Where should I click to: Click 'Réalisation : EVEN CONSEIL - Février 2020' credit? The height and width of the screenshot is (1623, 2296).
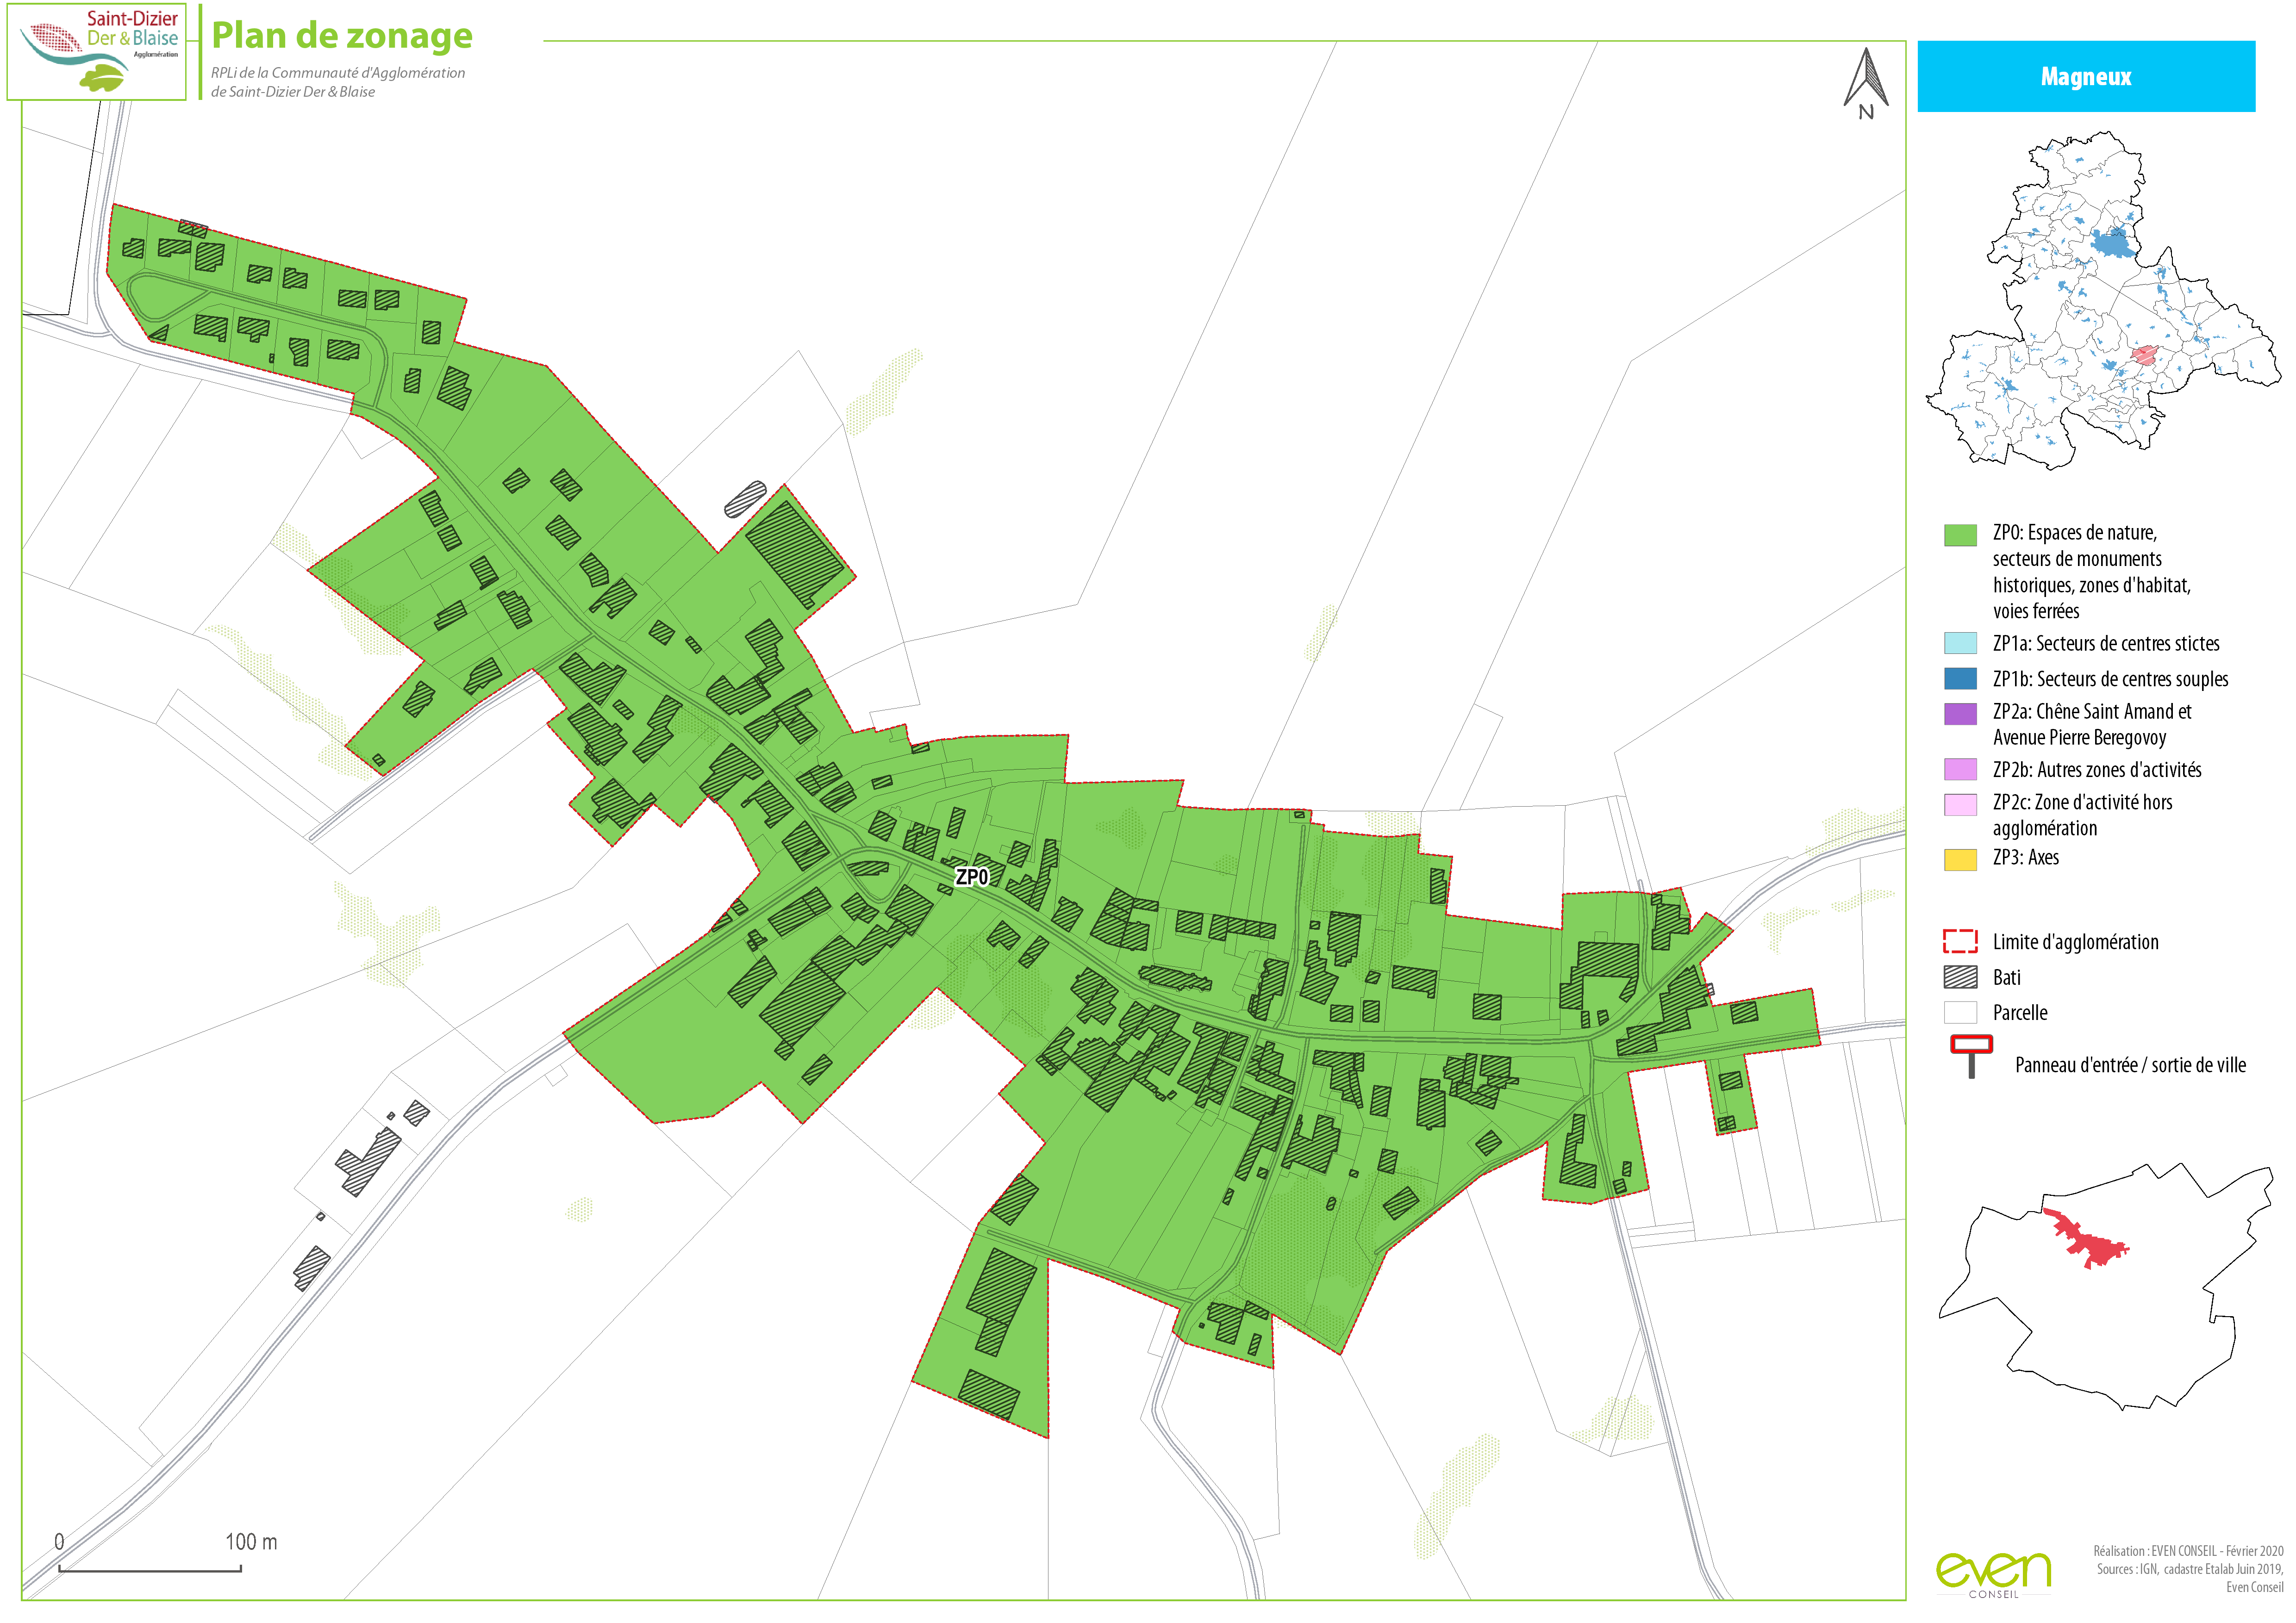pos(2188,1551)
